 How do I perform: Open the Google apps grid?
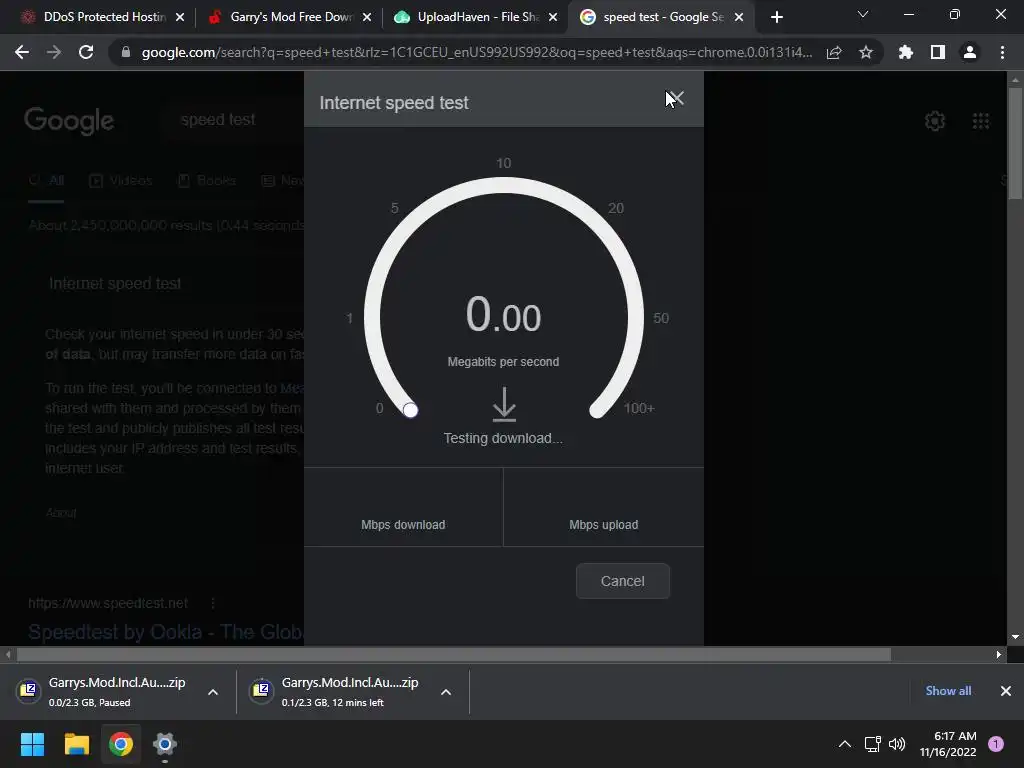[981, 121]
